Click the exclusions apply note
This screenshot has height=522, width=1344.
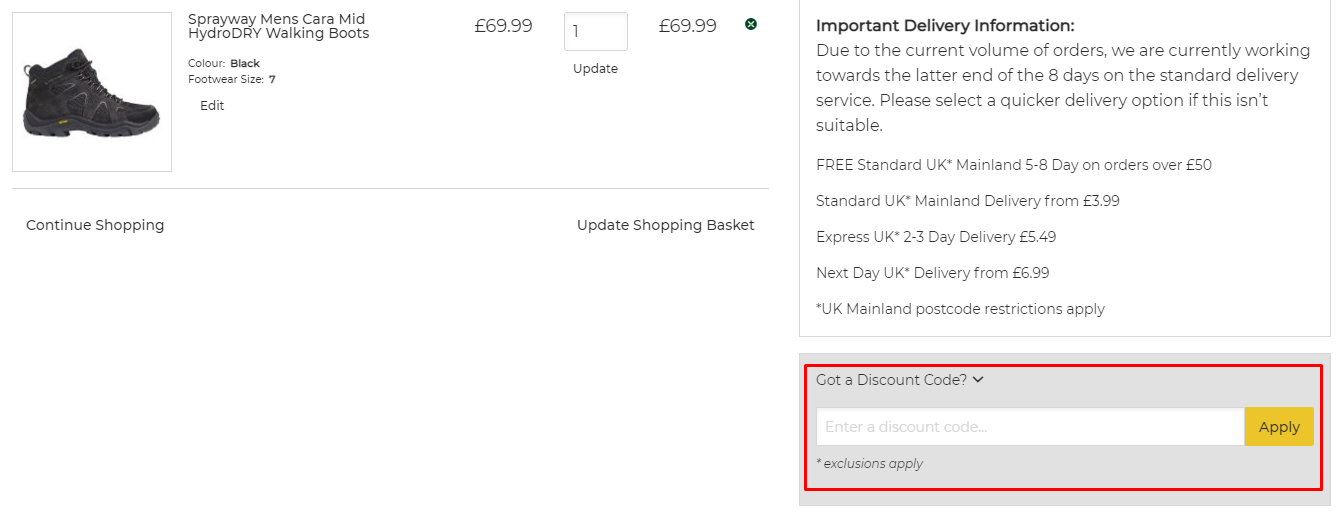click(869, 464)
